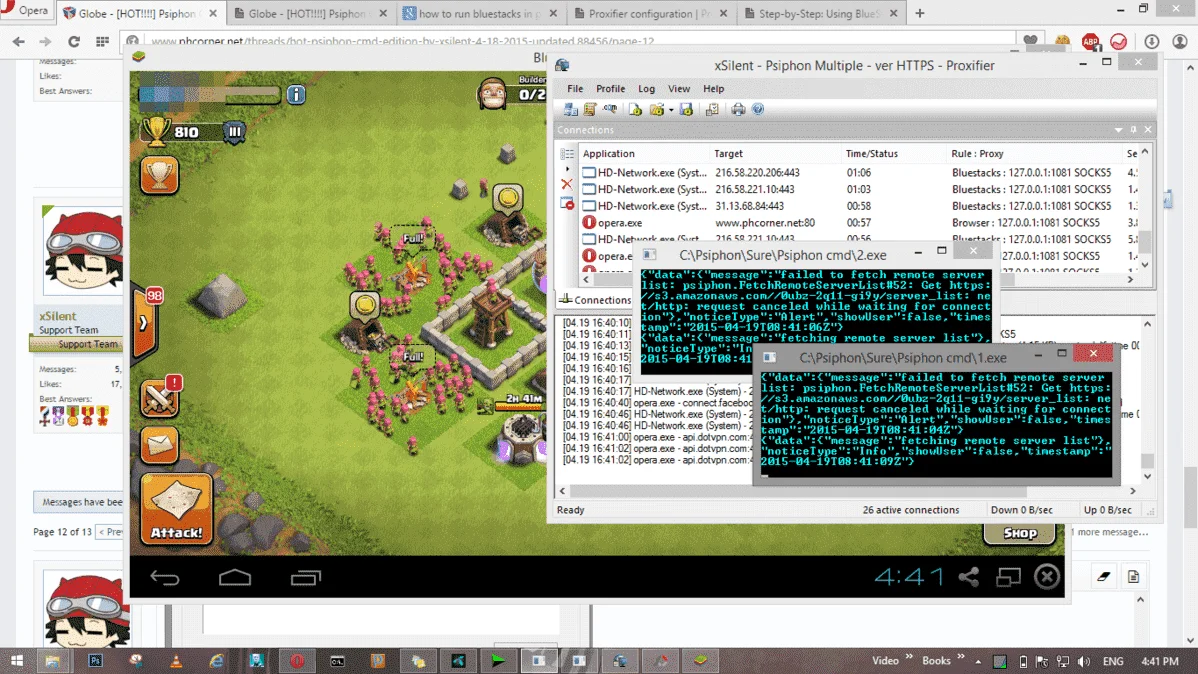Open Advanced options checklist icon in Proxifier
Viewport: 1198px width, 674px height.
pyautogui.click(x=712, y=109)
